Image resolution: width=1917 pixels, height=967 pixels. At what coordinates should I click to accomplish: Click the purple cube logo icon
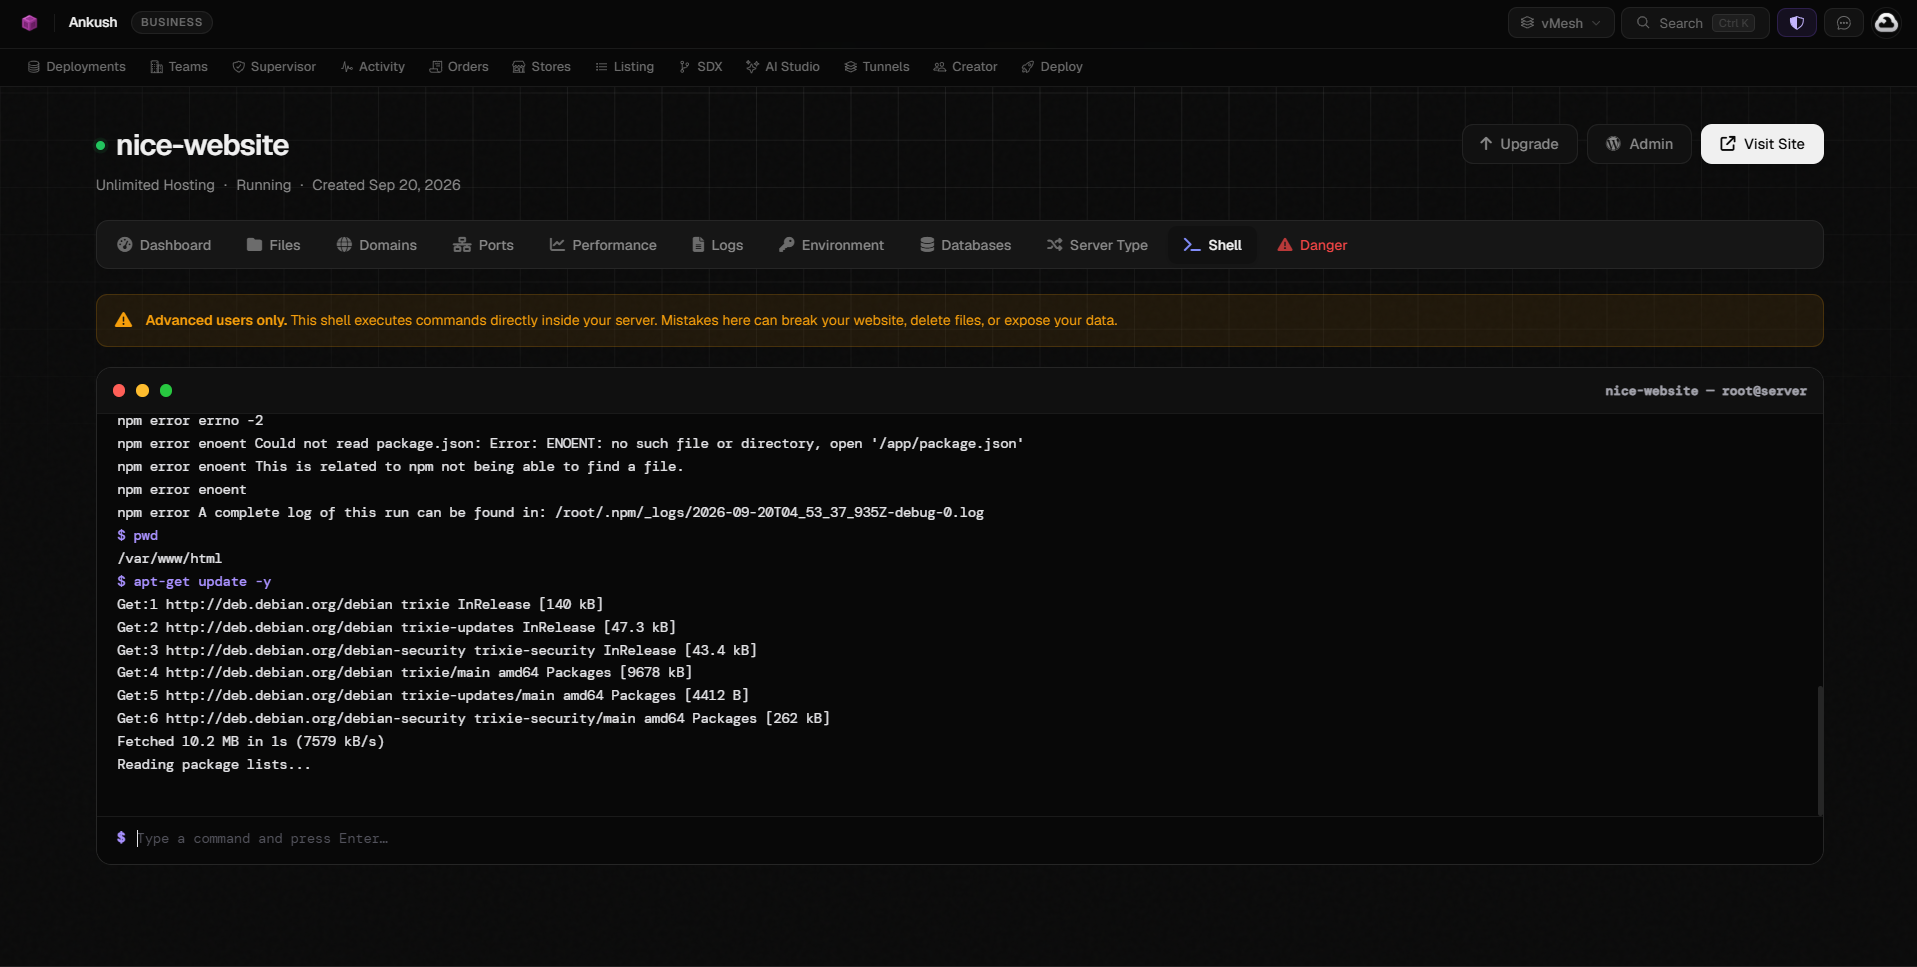[29, 22]
